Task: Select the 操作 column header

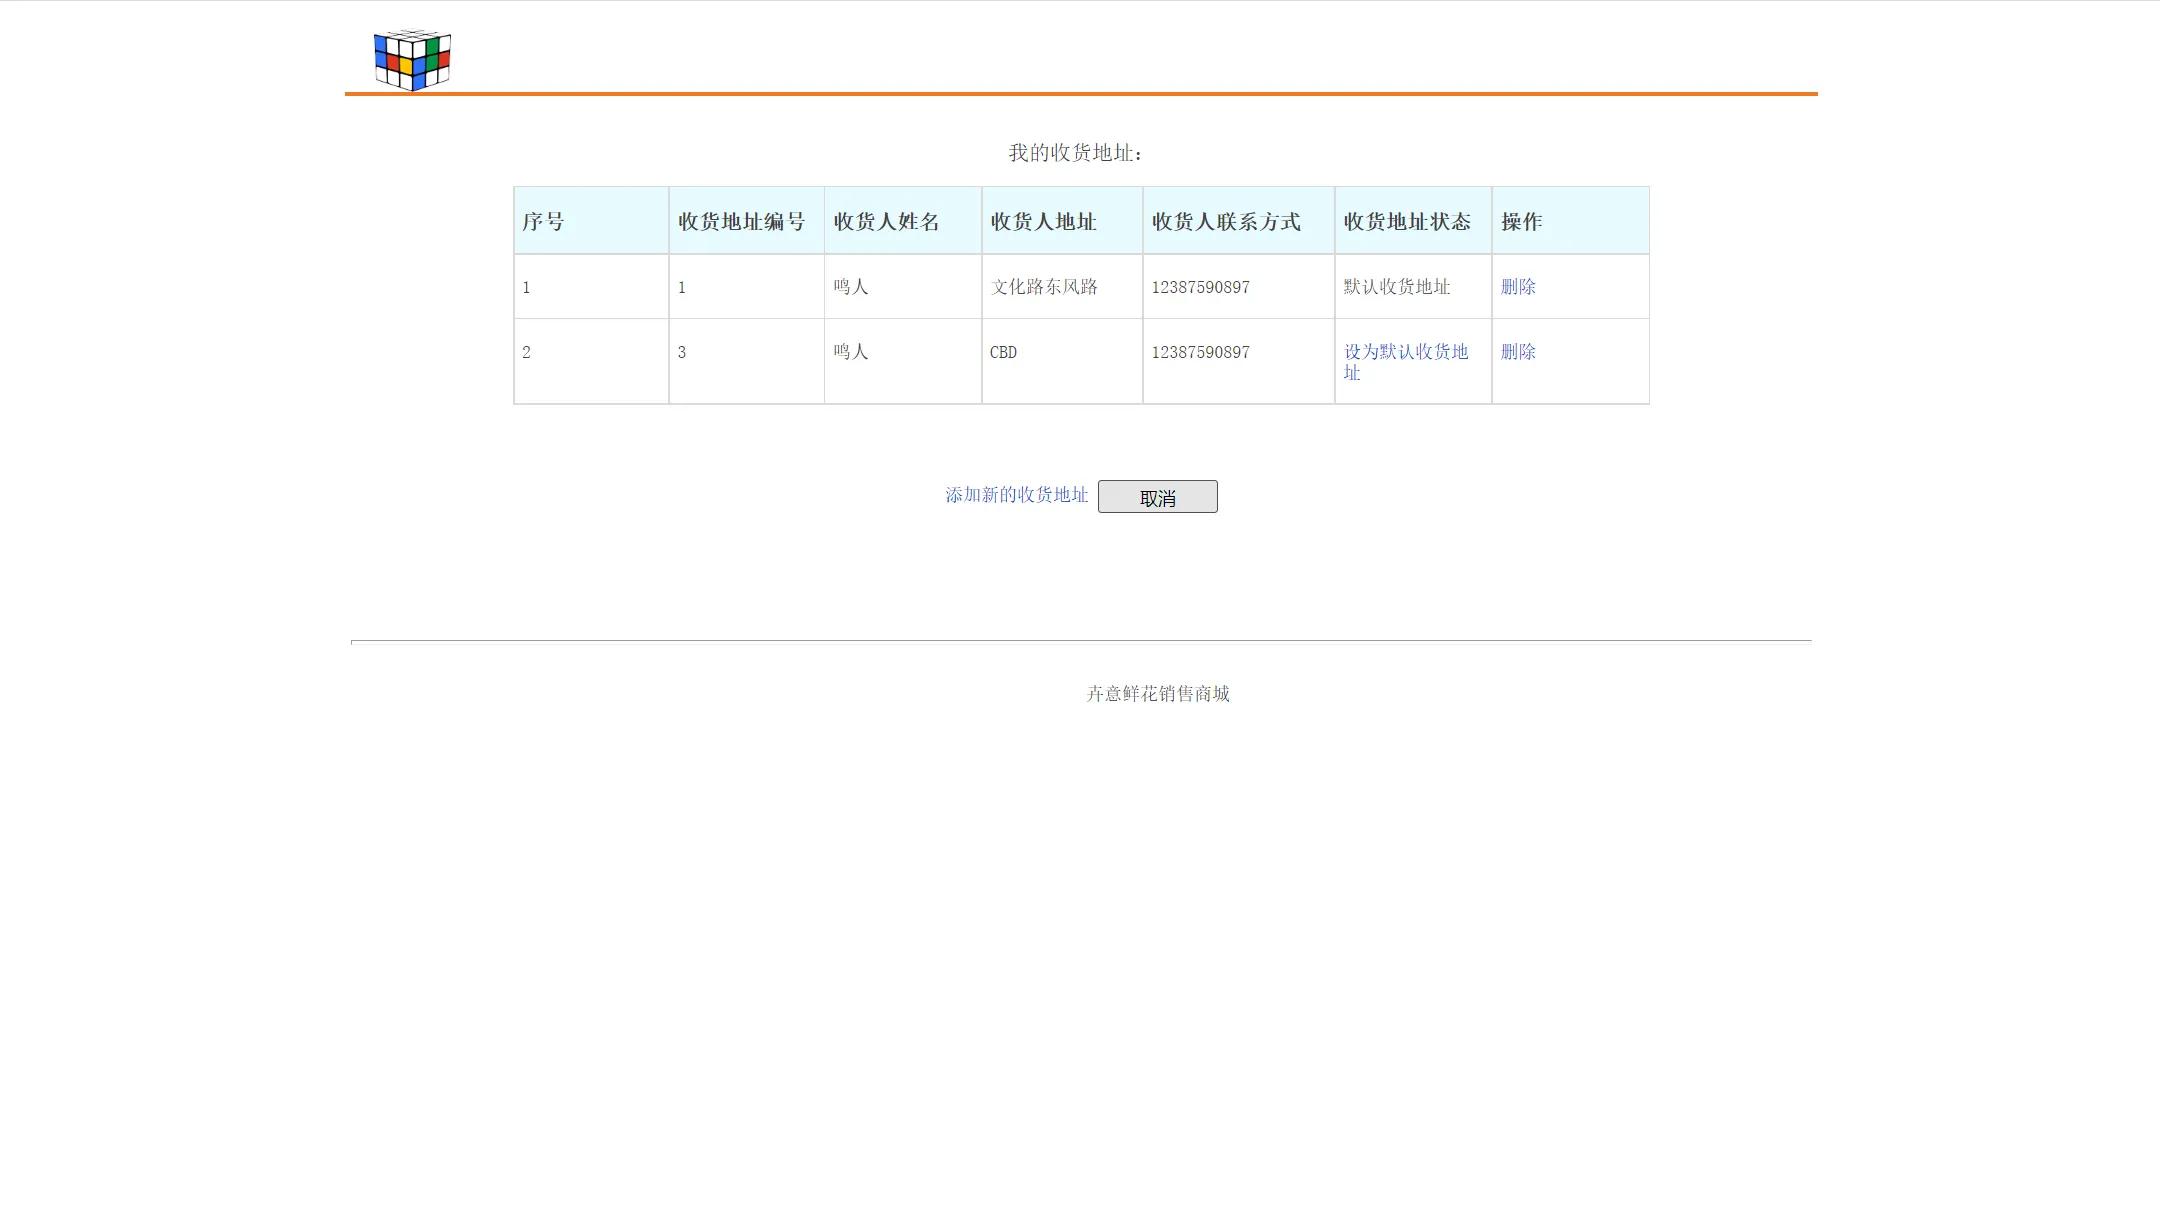Action: (x=1570, y=221)
